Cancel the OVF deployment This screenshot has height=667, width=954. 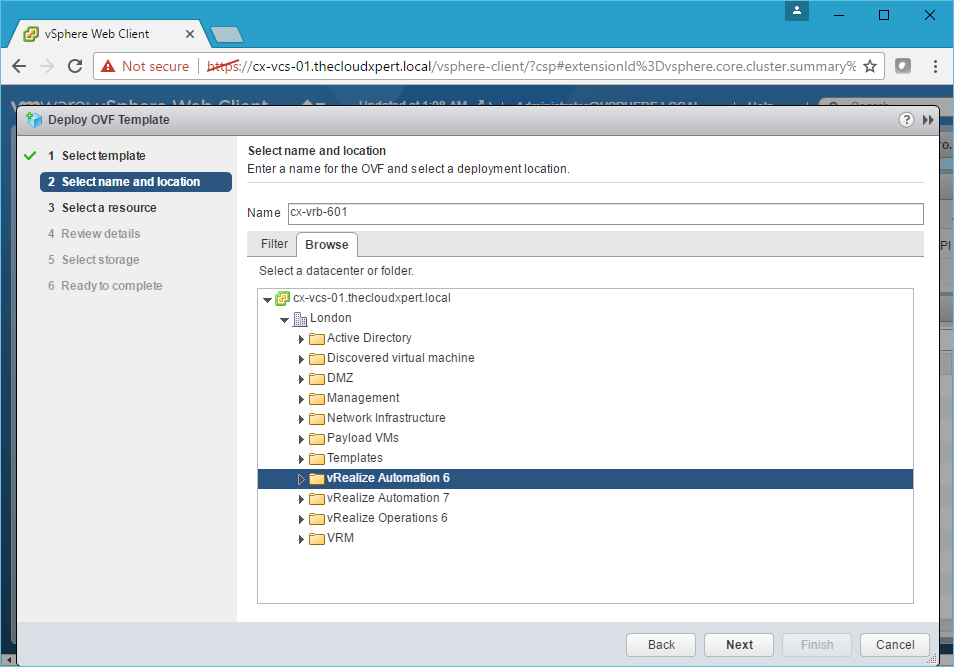tap(895, 645)
